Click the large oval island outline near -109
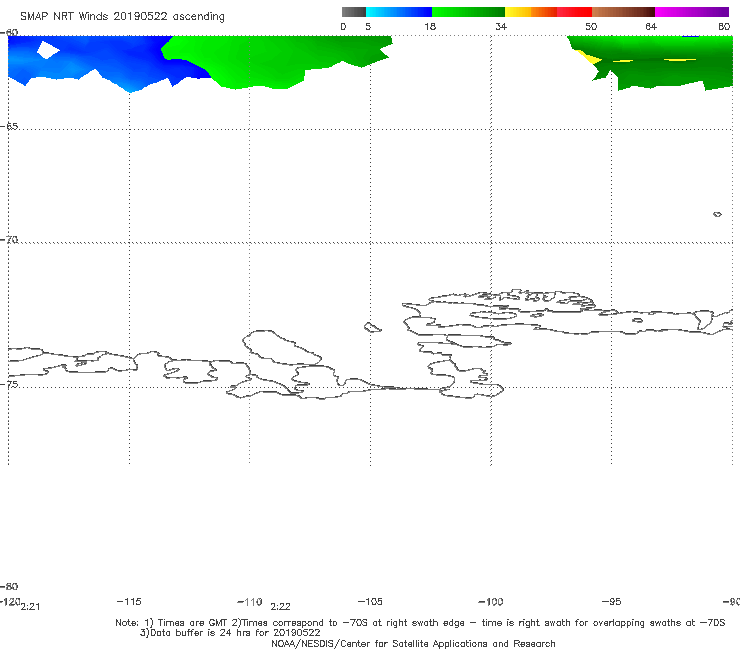The height and width of the screenshot is (650, 740). [282, 347]
